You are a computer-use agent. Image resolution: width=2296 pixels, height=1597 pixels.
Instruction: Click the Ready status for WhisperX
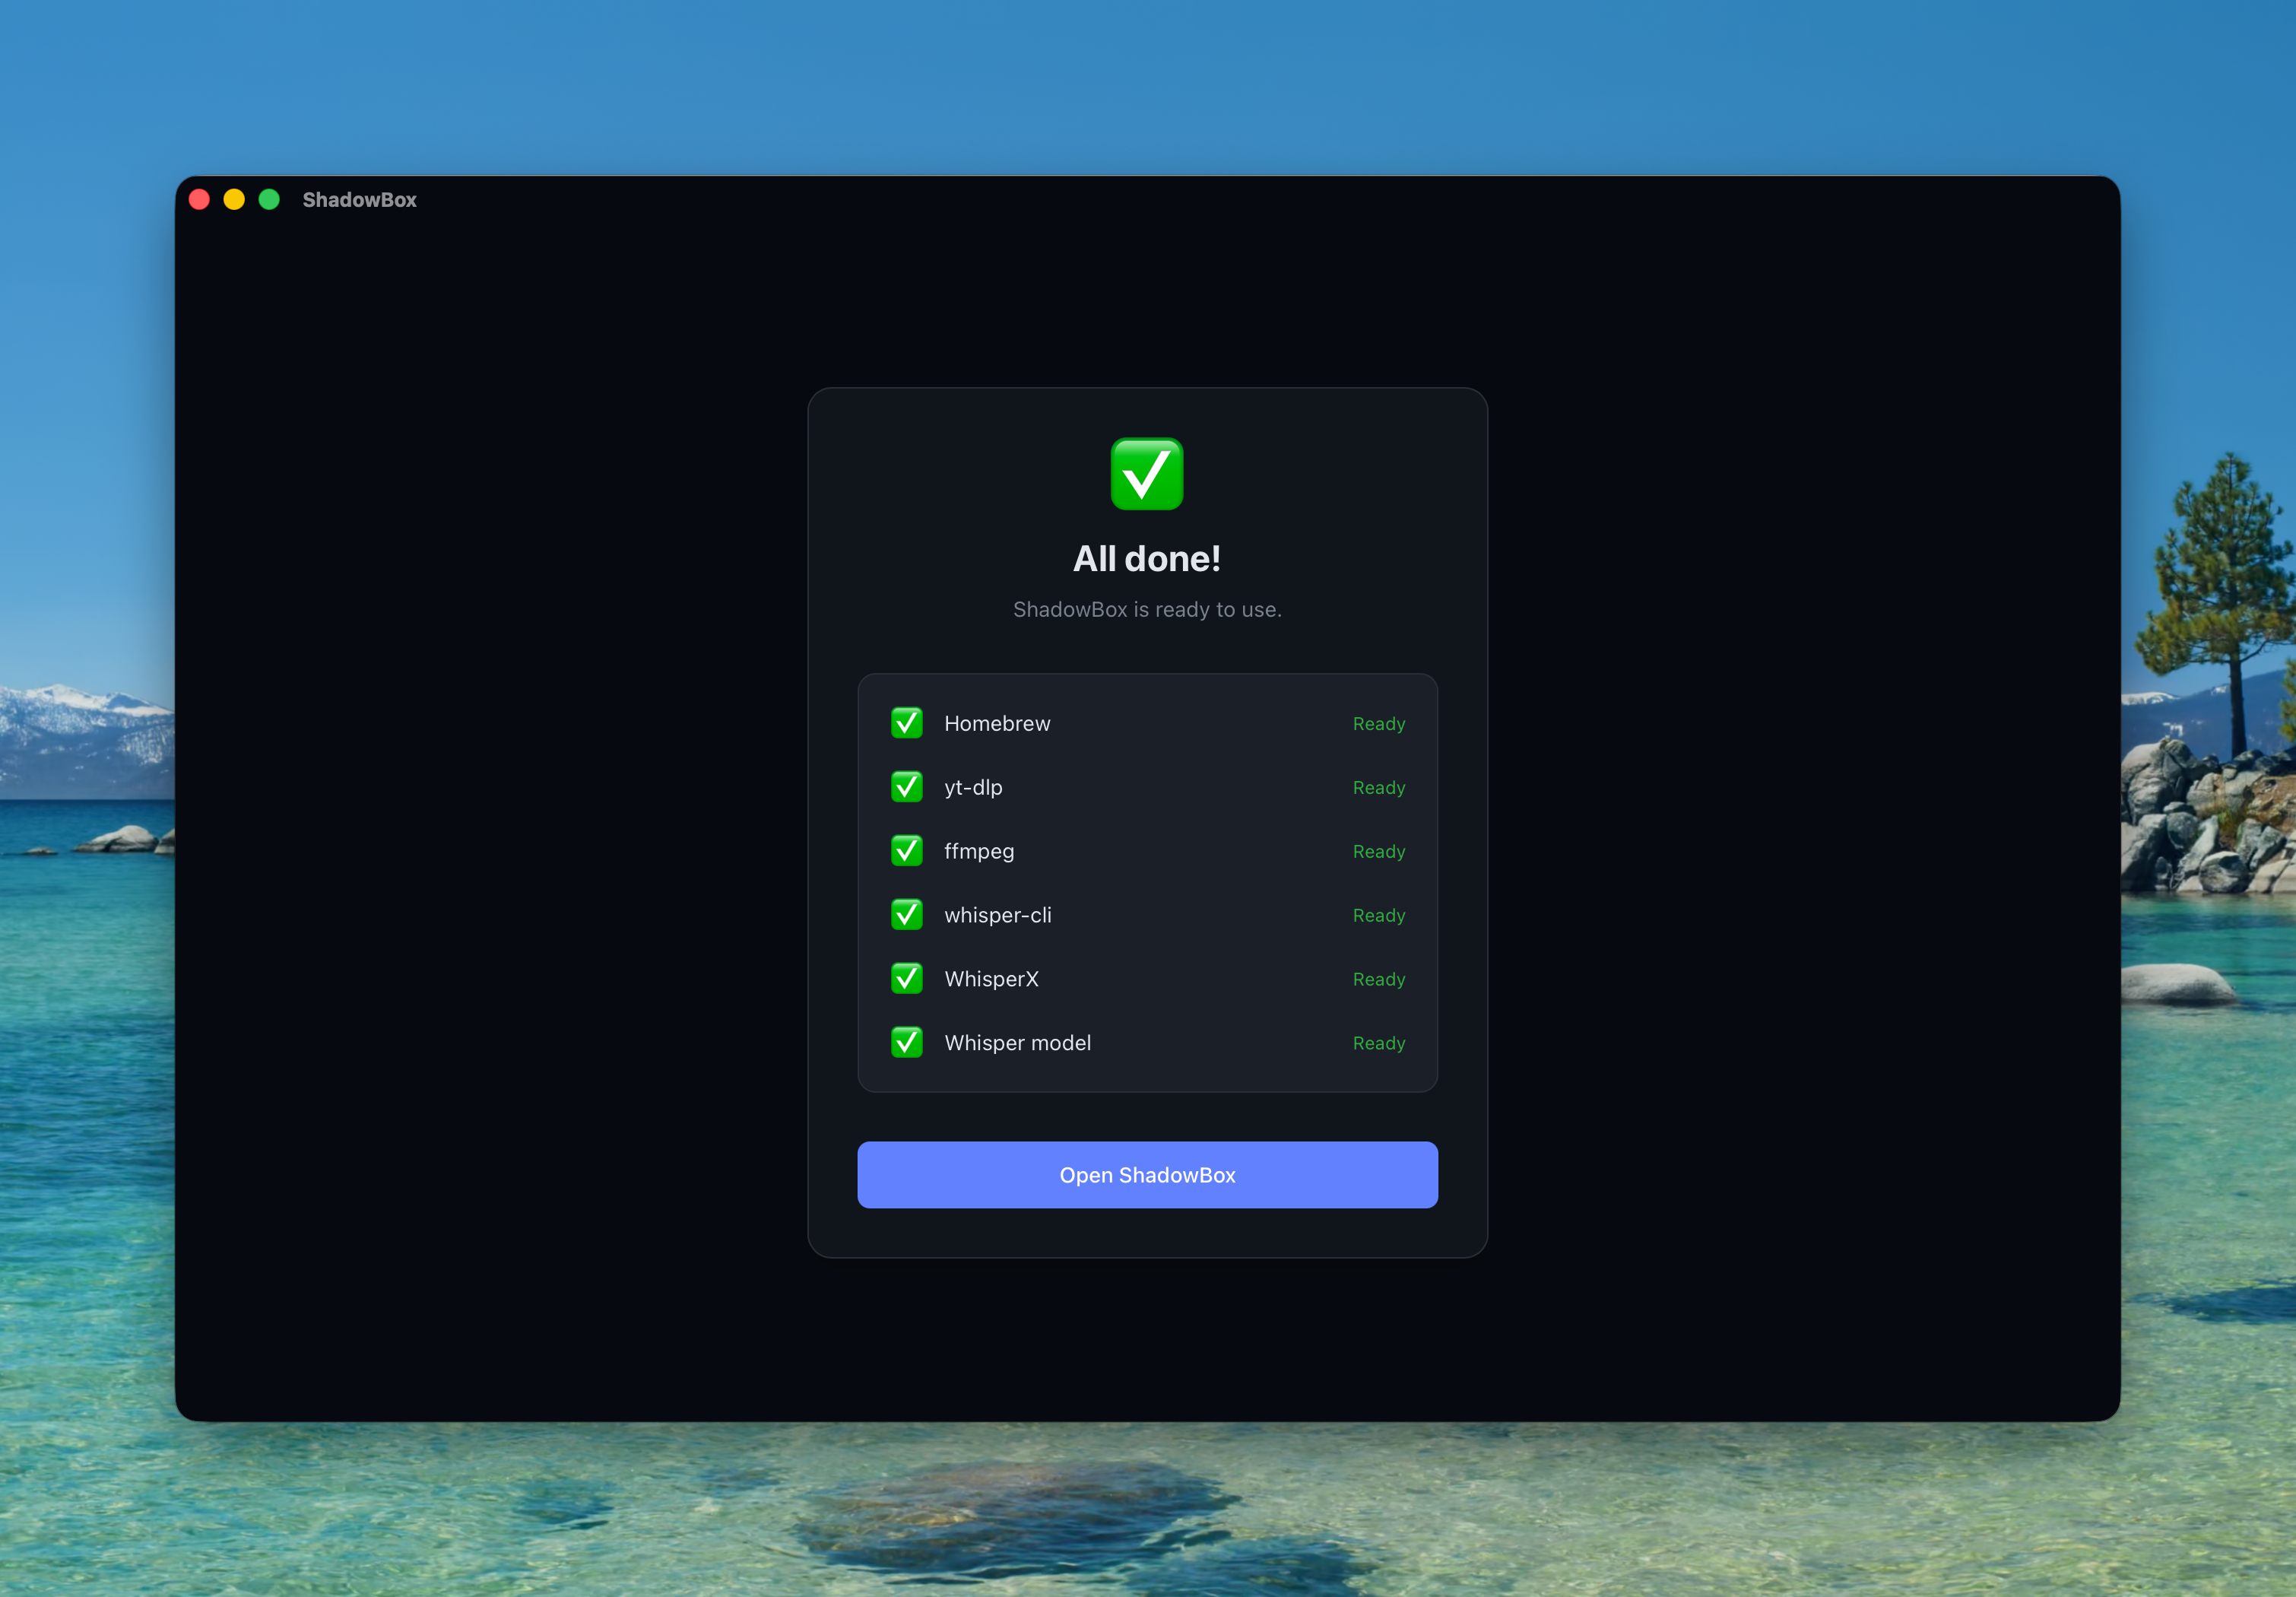[1379, 980]
